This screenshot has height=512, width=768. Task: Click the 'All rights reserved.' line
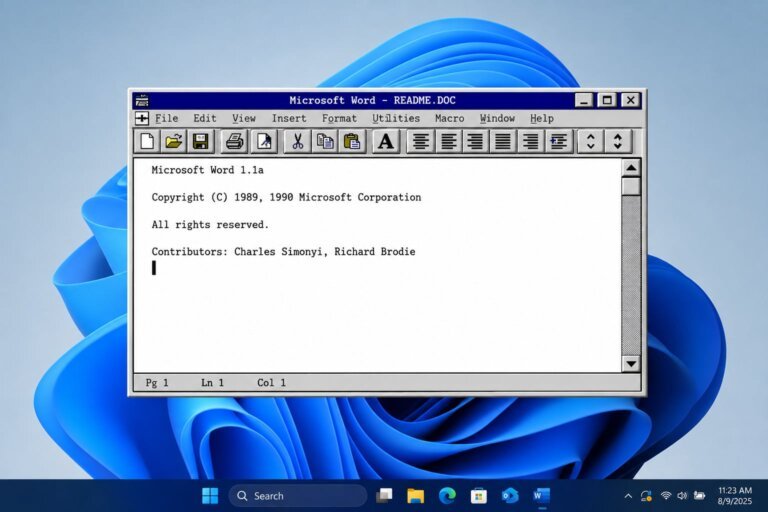[210, 225]
